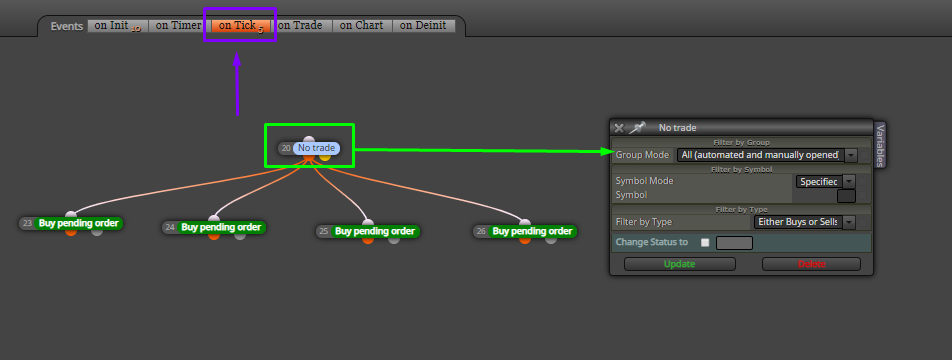
Task: Toggle the checkbox beside the Symbol field
Action: 863,195
